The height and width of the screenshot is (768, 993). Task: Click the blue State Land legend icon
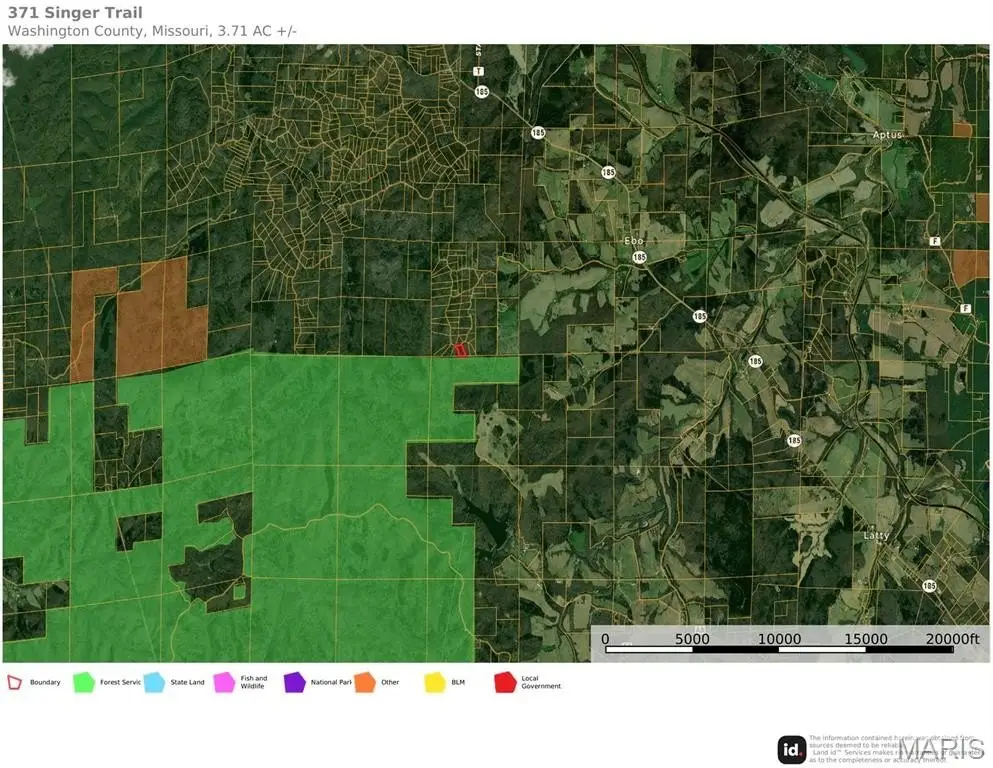click(154, 682)
